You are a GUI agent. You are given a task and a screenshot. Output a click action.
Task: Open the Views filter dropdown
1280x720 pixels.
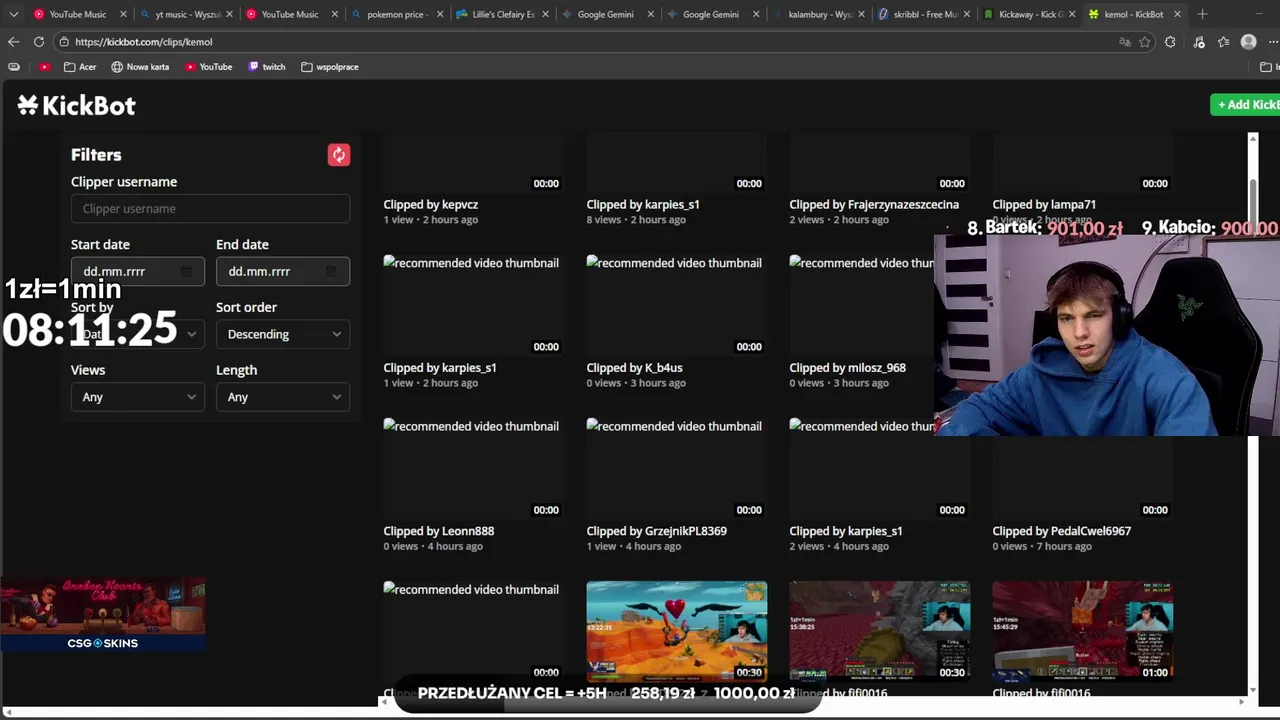tap(138, 397)
